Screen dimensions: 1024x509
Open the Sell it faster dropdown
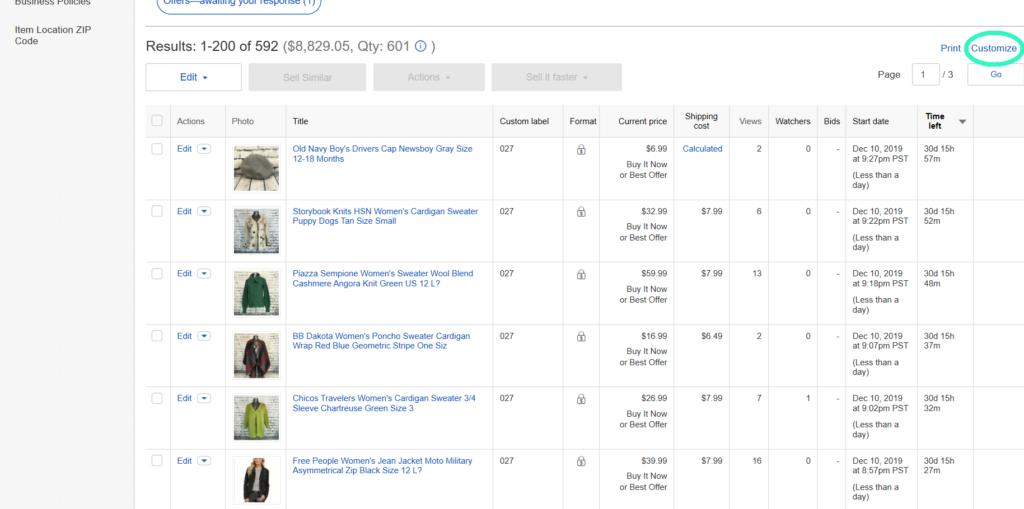pos(556,77)
